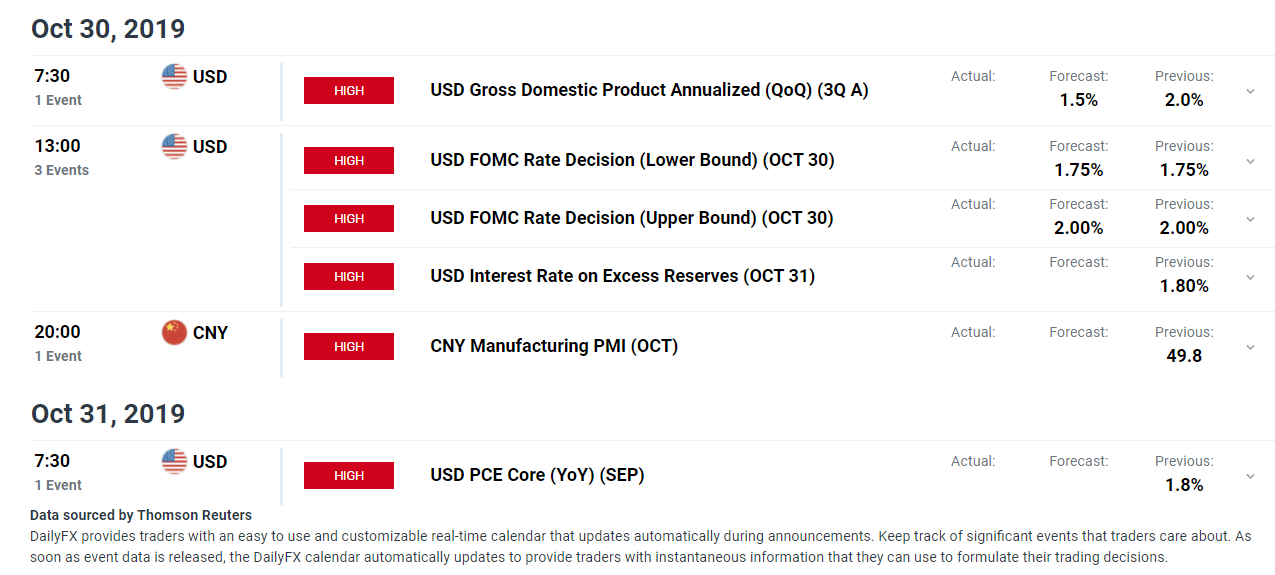Click the US flag icon under Oct 31, 2019
This screenshot has height=575, width=1275.
[174, 461]
